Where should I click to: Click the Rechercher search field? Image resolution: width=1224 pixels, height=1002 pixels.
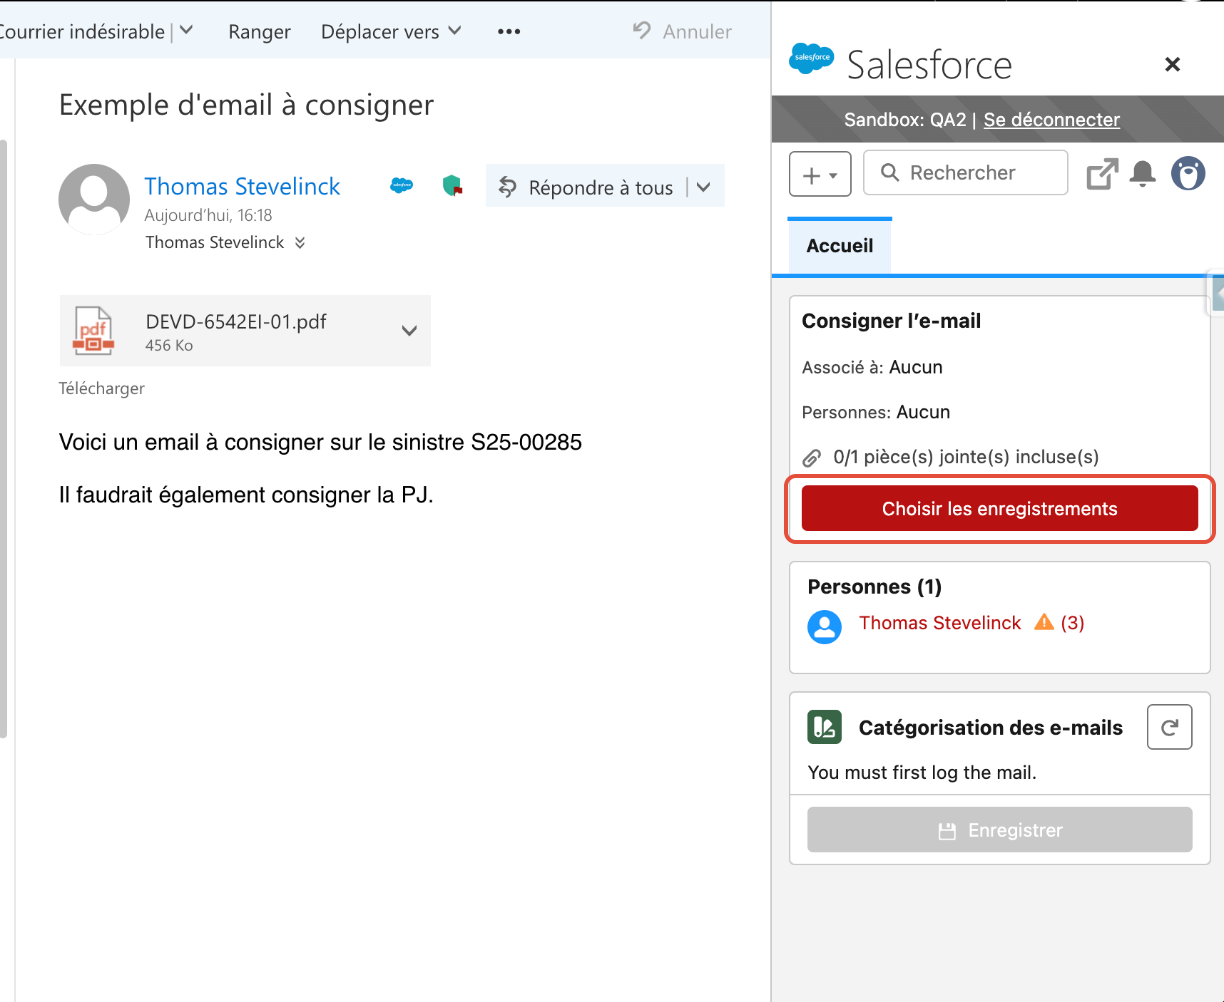point(966,173)
